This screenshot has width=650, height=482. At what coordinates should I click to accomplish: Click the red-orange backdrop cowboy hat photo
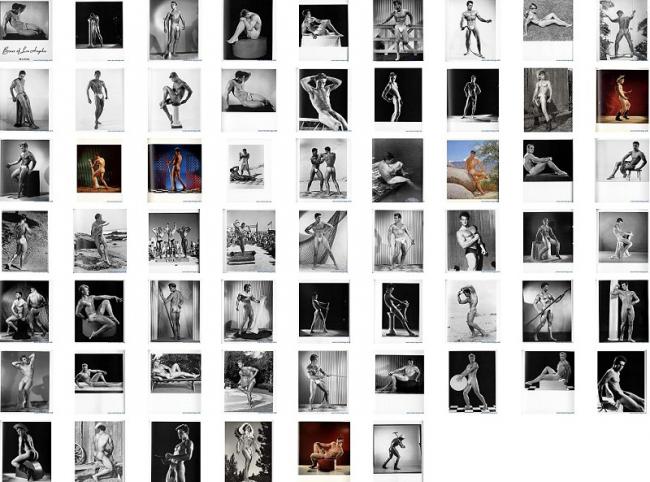pyautogui.click(x=621, y=96)
